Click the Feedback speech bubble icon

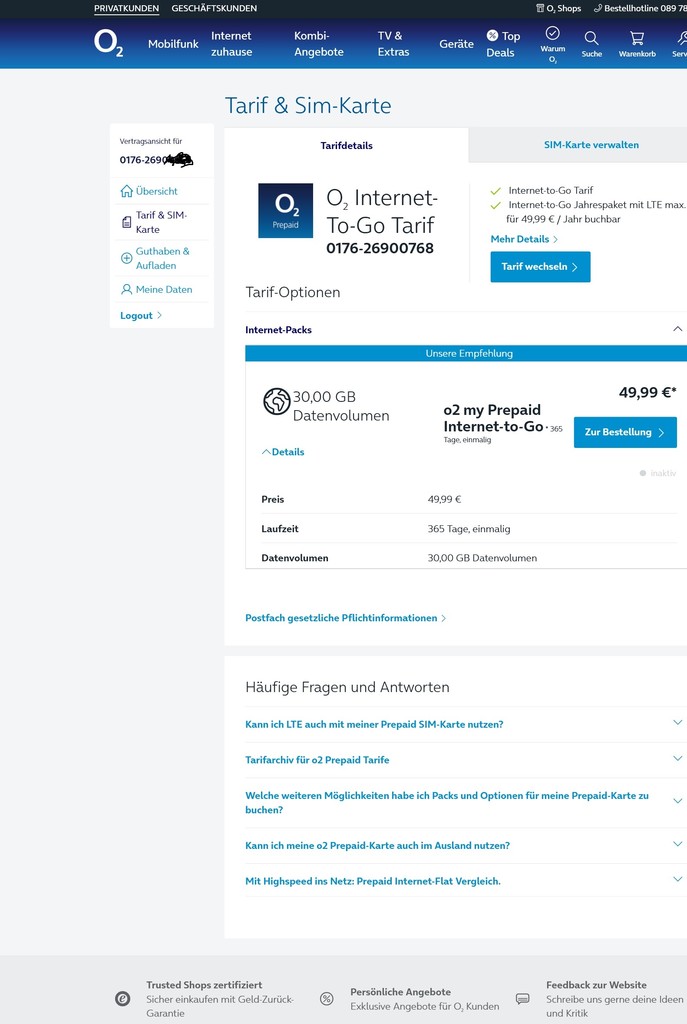[522, 999]
